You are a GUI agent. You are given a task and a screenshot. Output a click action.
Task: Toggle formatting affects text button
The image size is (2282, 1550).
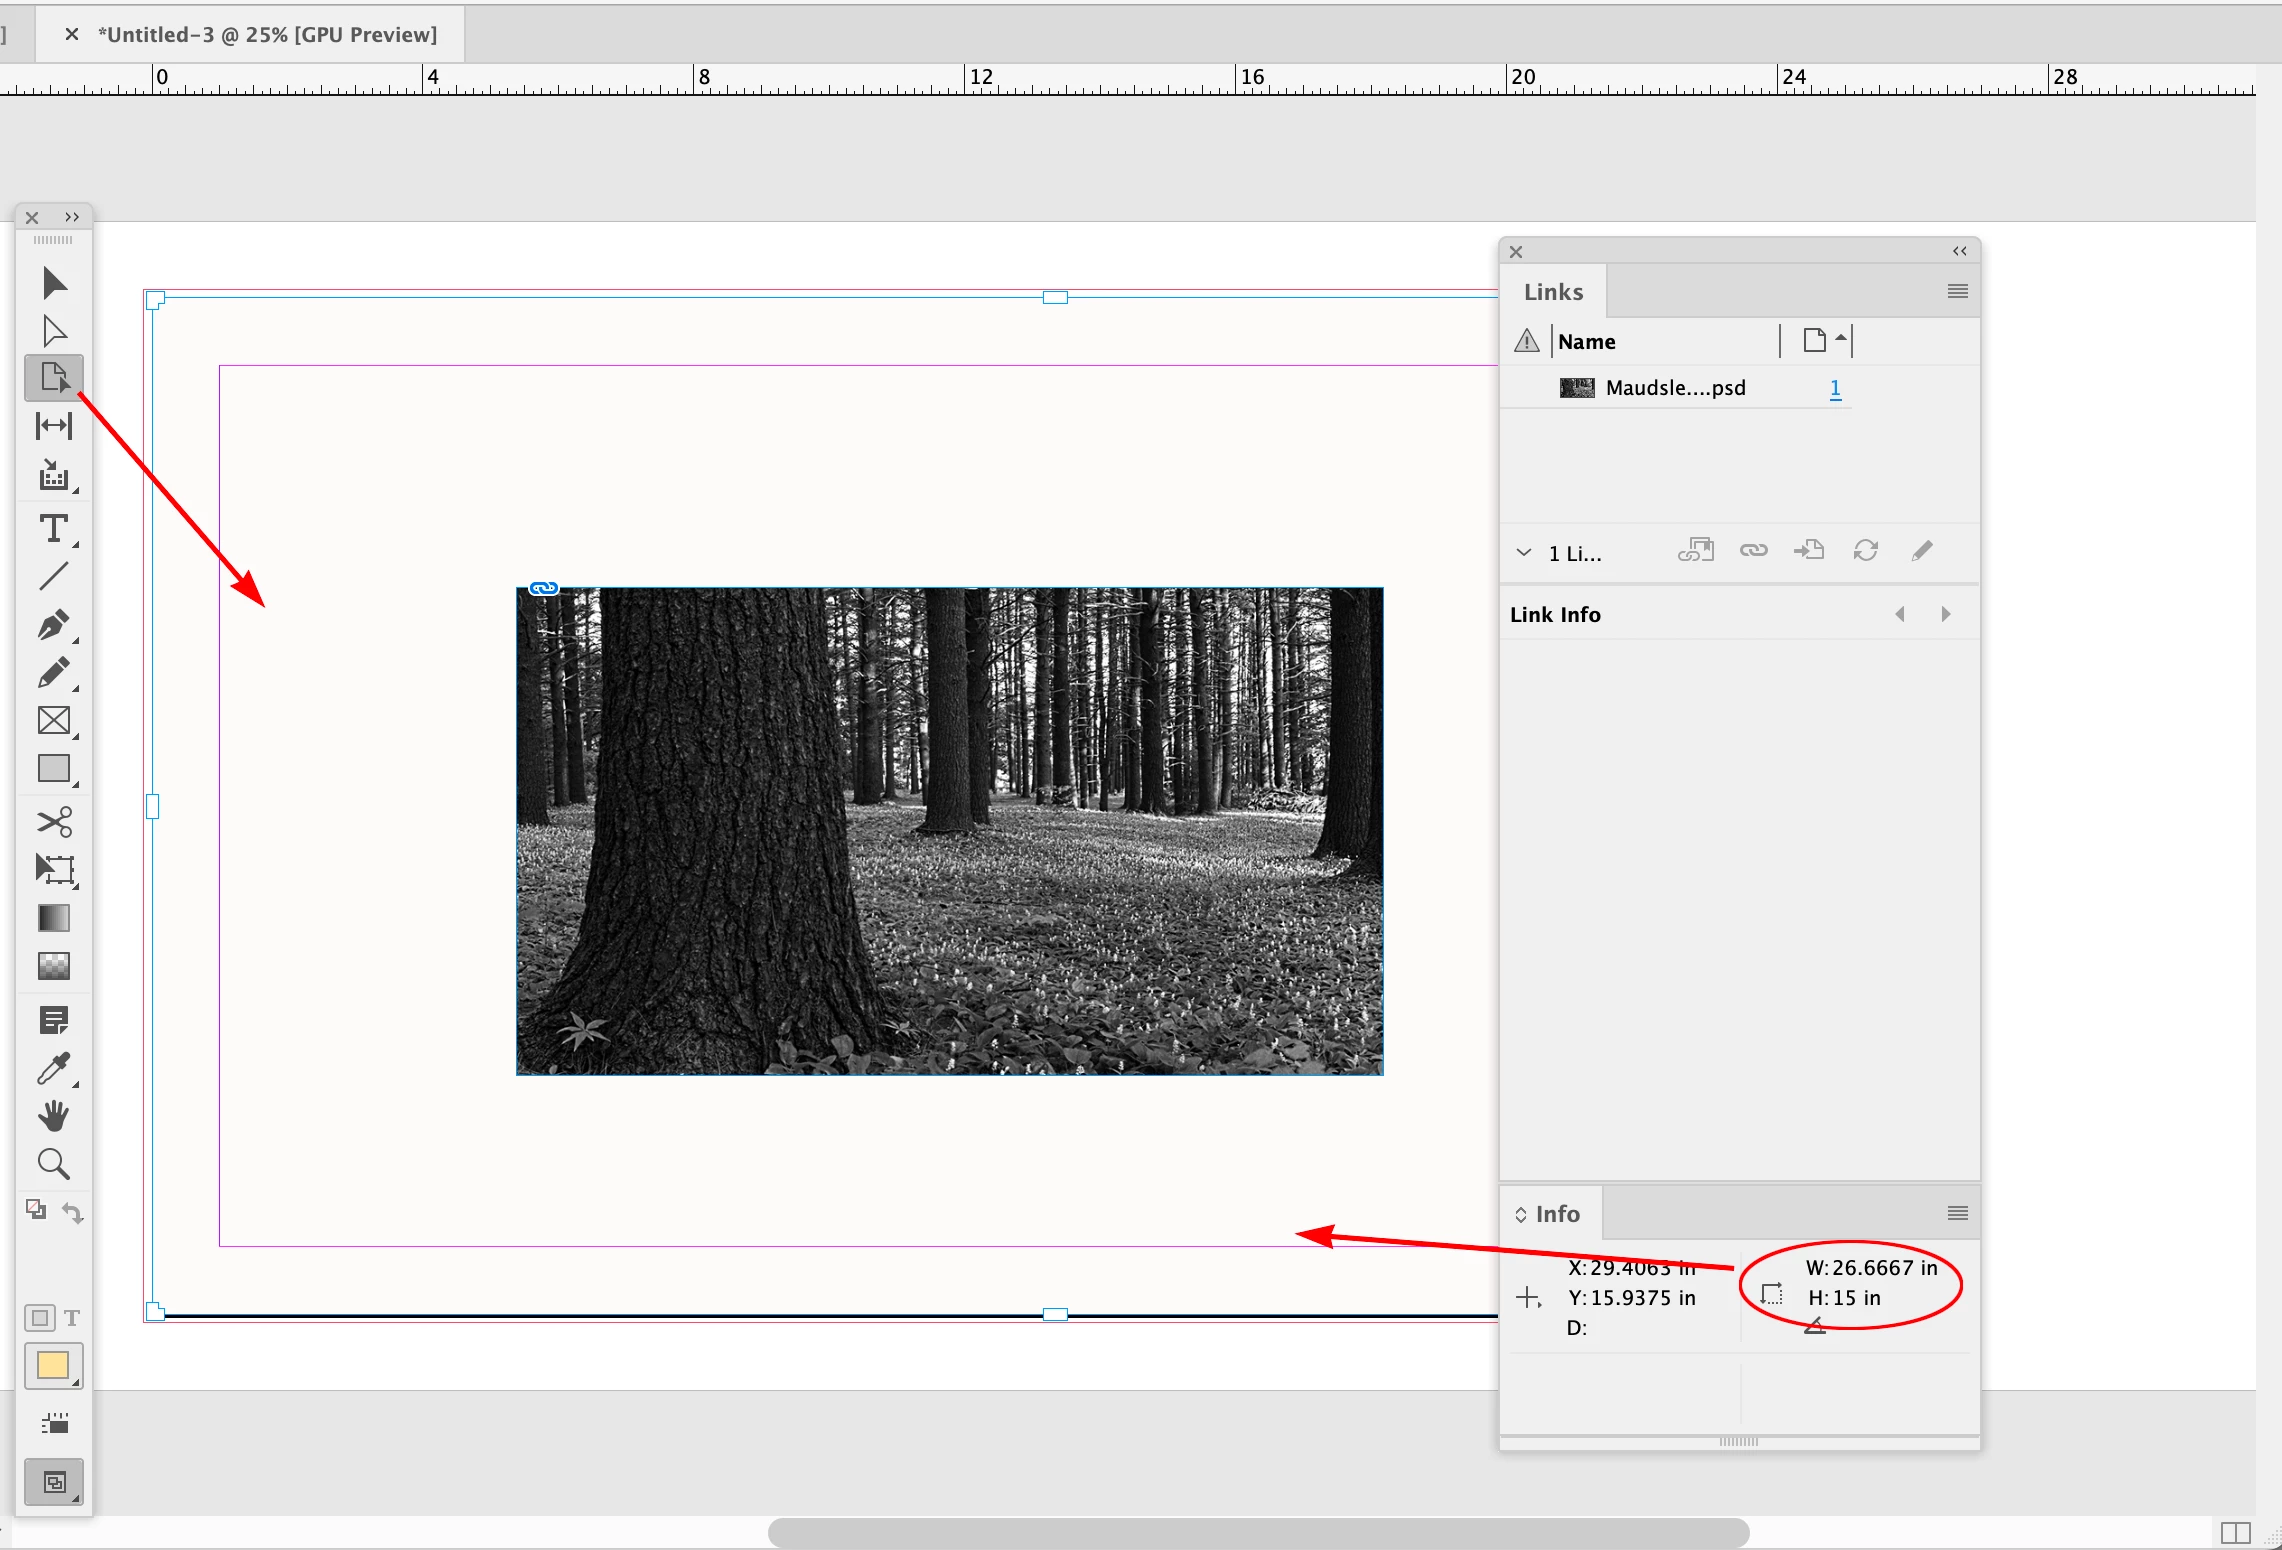click(72, 1318)
